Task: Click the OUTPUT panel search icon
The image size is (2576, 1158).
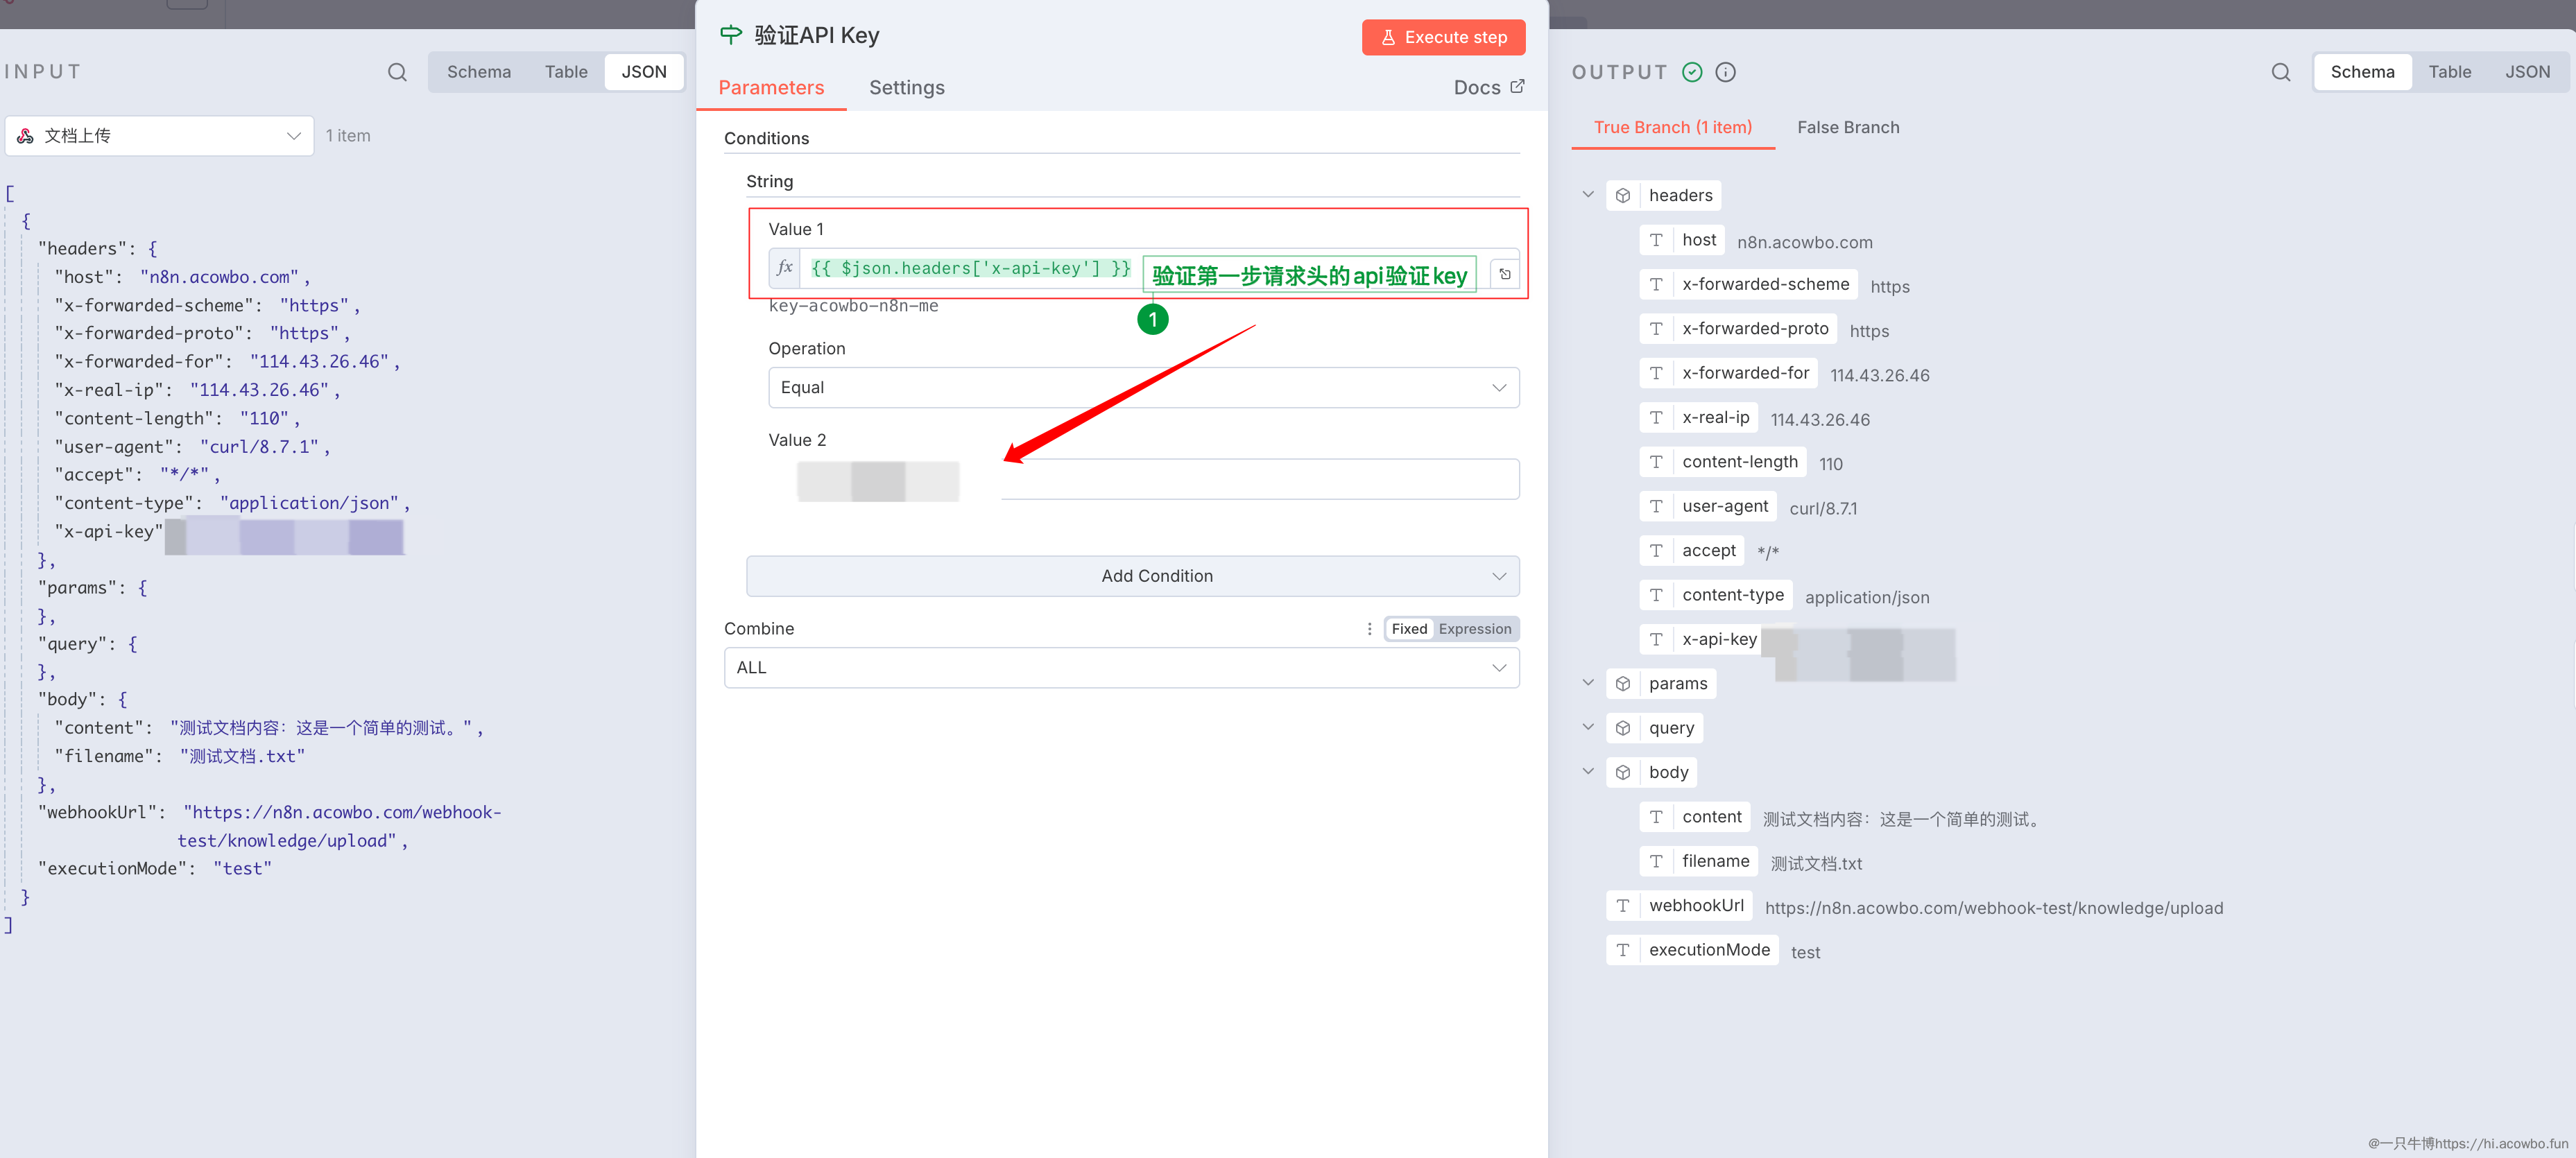Action: [x=2280, y=72]
